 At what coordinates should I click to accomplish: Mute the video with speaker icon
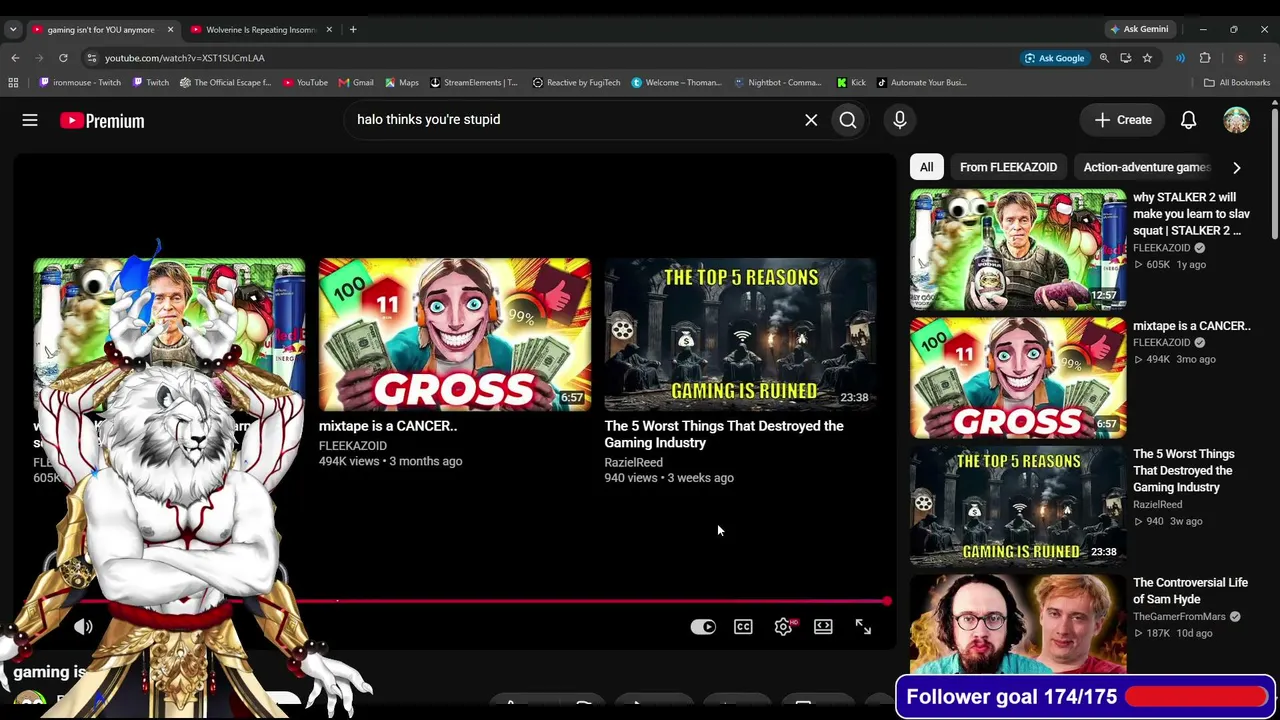pyautogui.click(x=83, y=627)
